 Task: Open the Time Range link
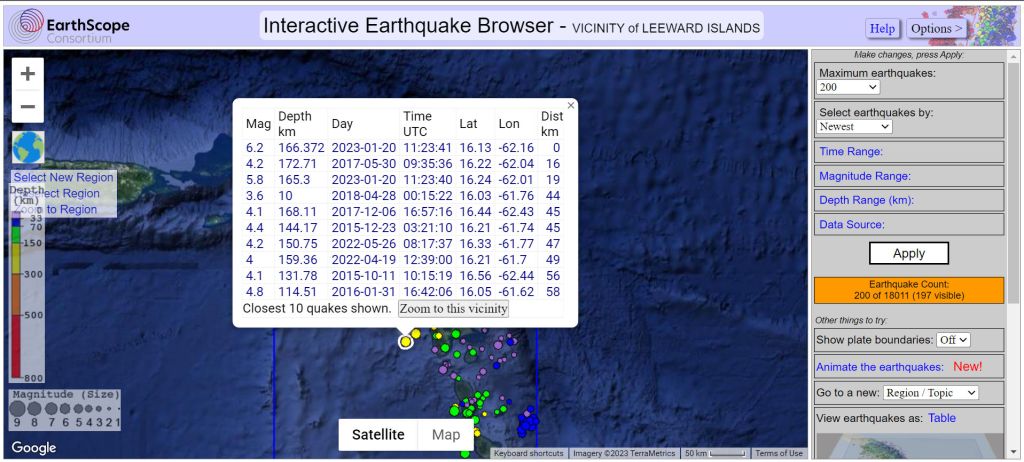tap(851, 152)
